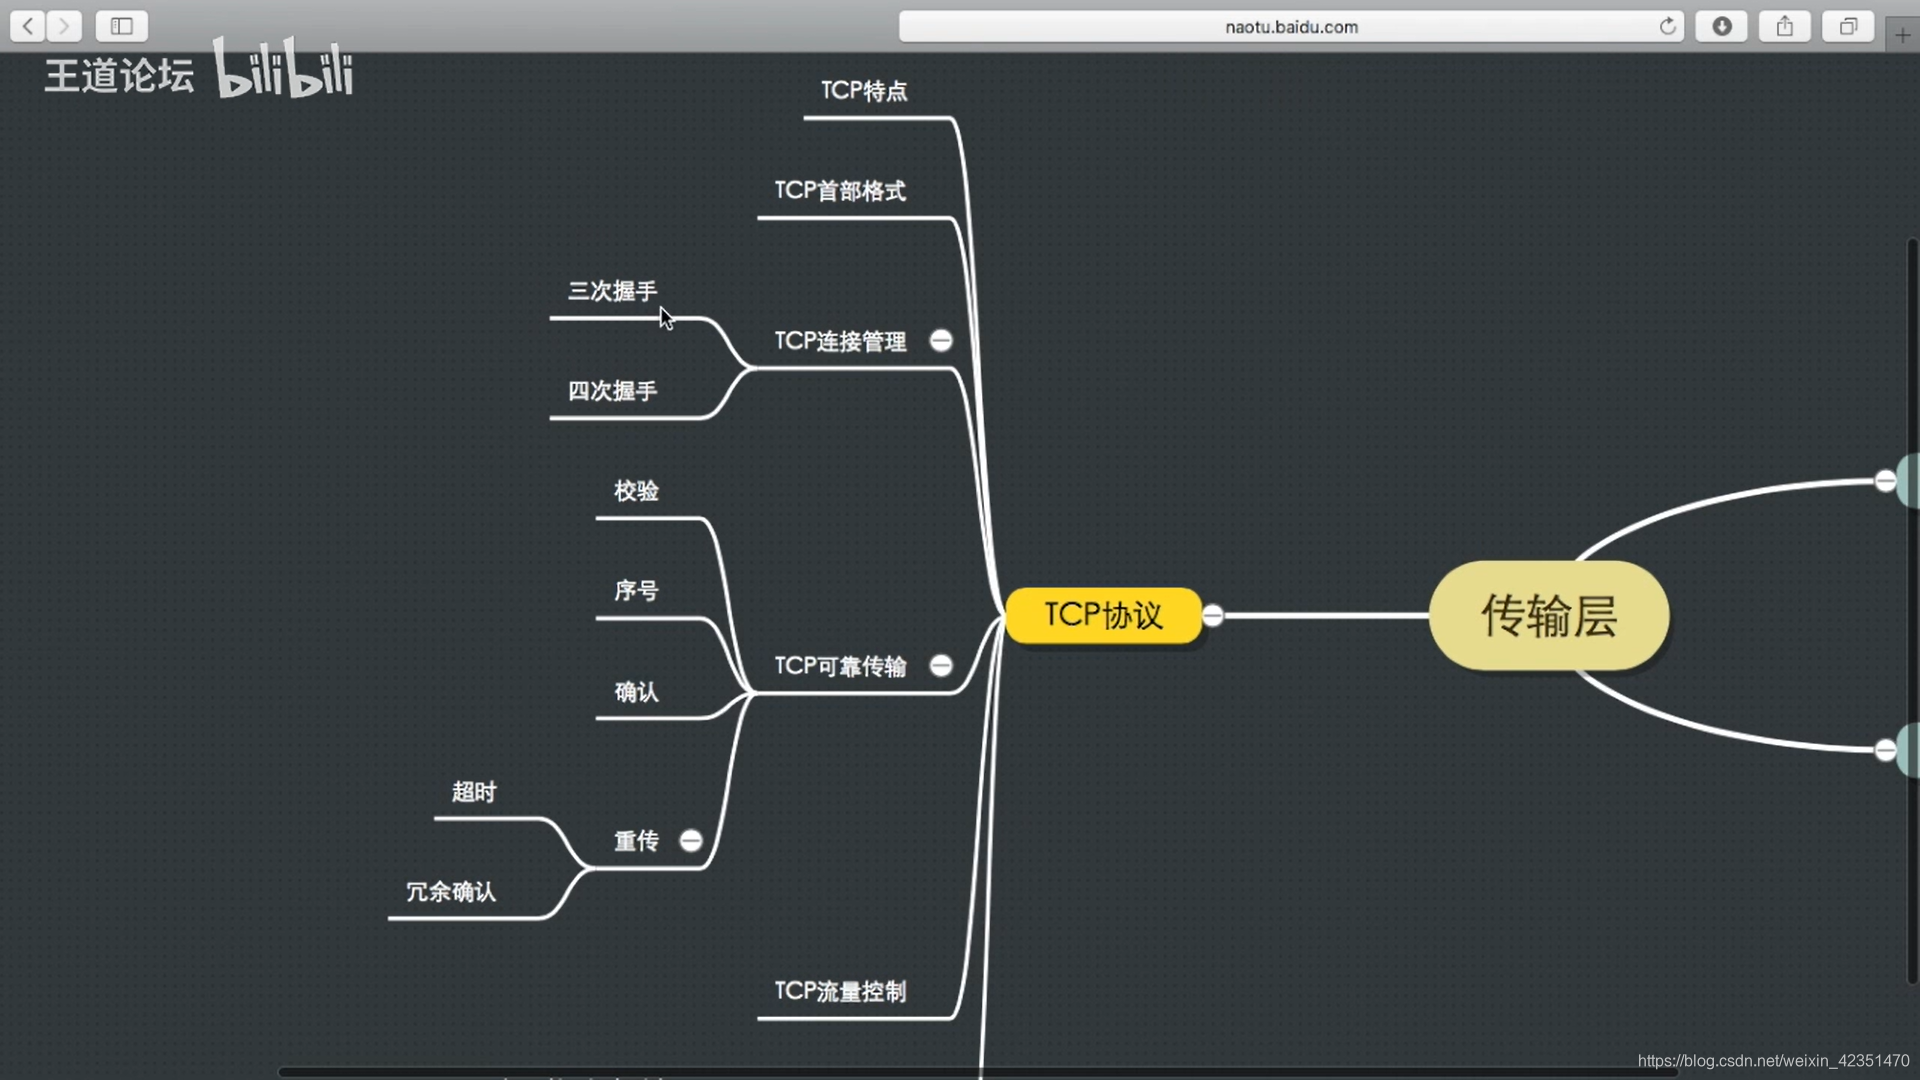Click the naotu.baidu.com address bar
Screen dimensions: 1920x1080
click(x=1291, y=27)
